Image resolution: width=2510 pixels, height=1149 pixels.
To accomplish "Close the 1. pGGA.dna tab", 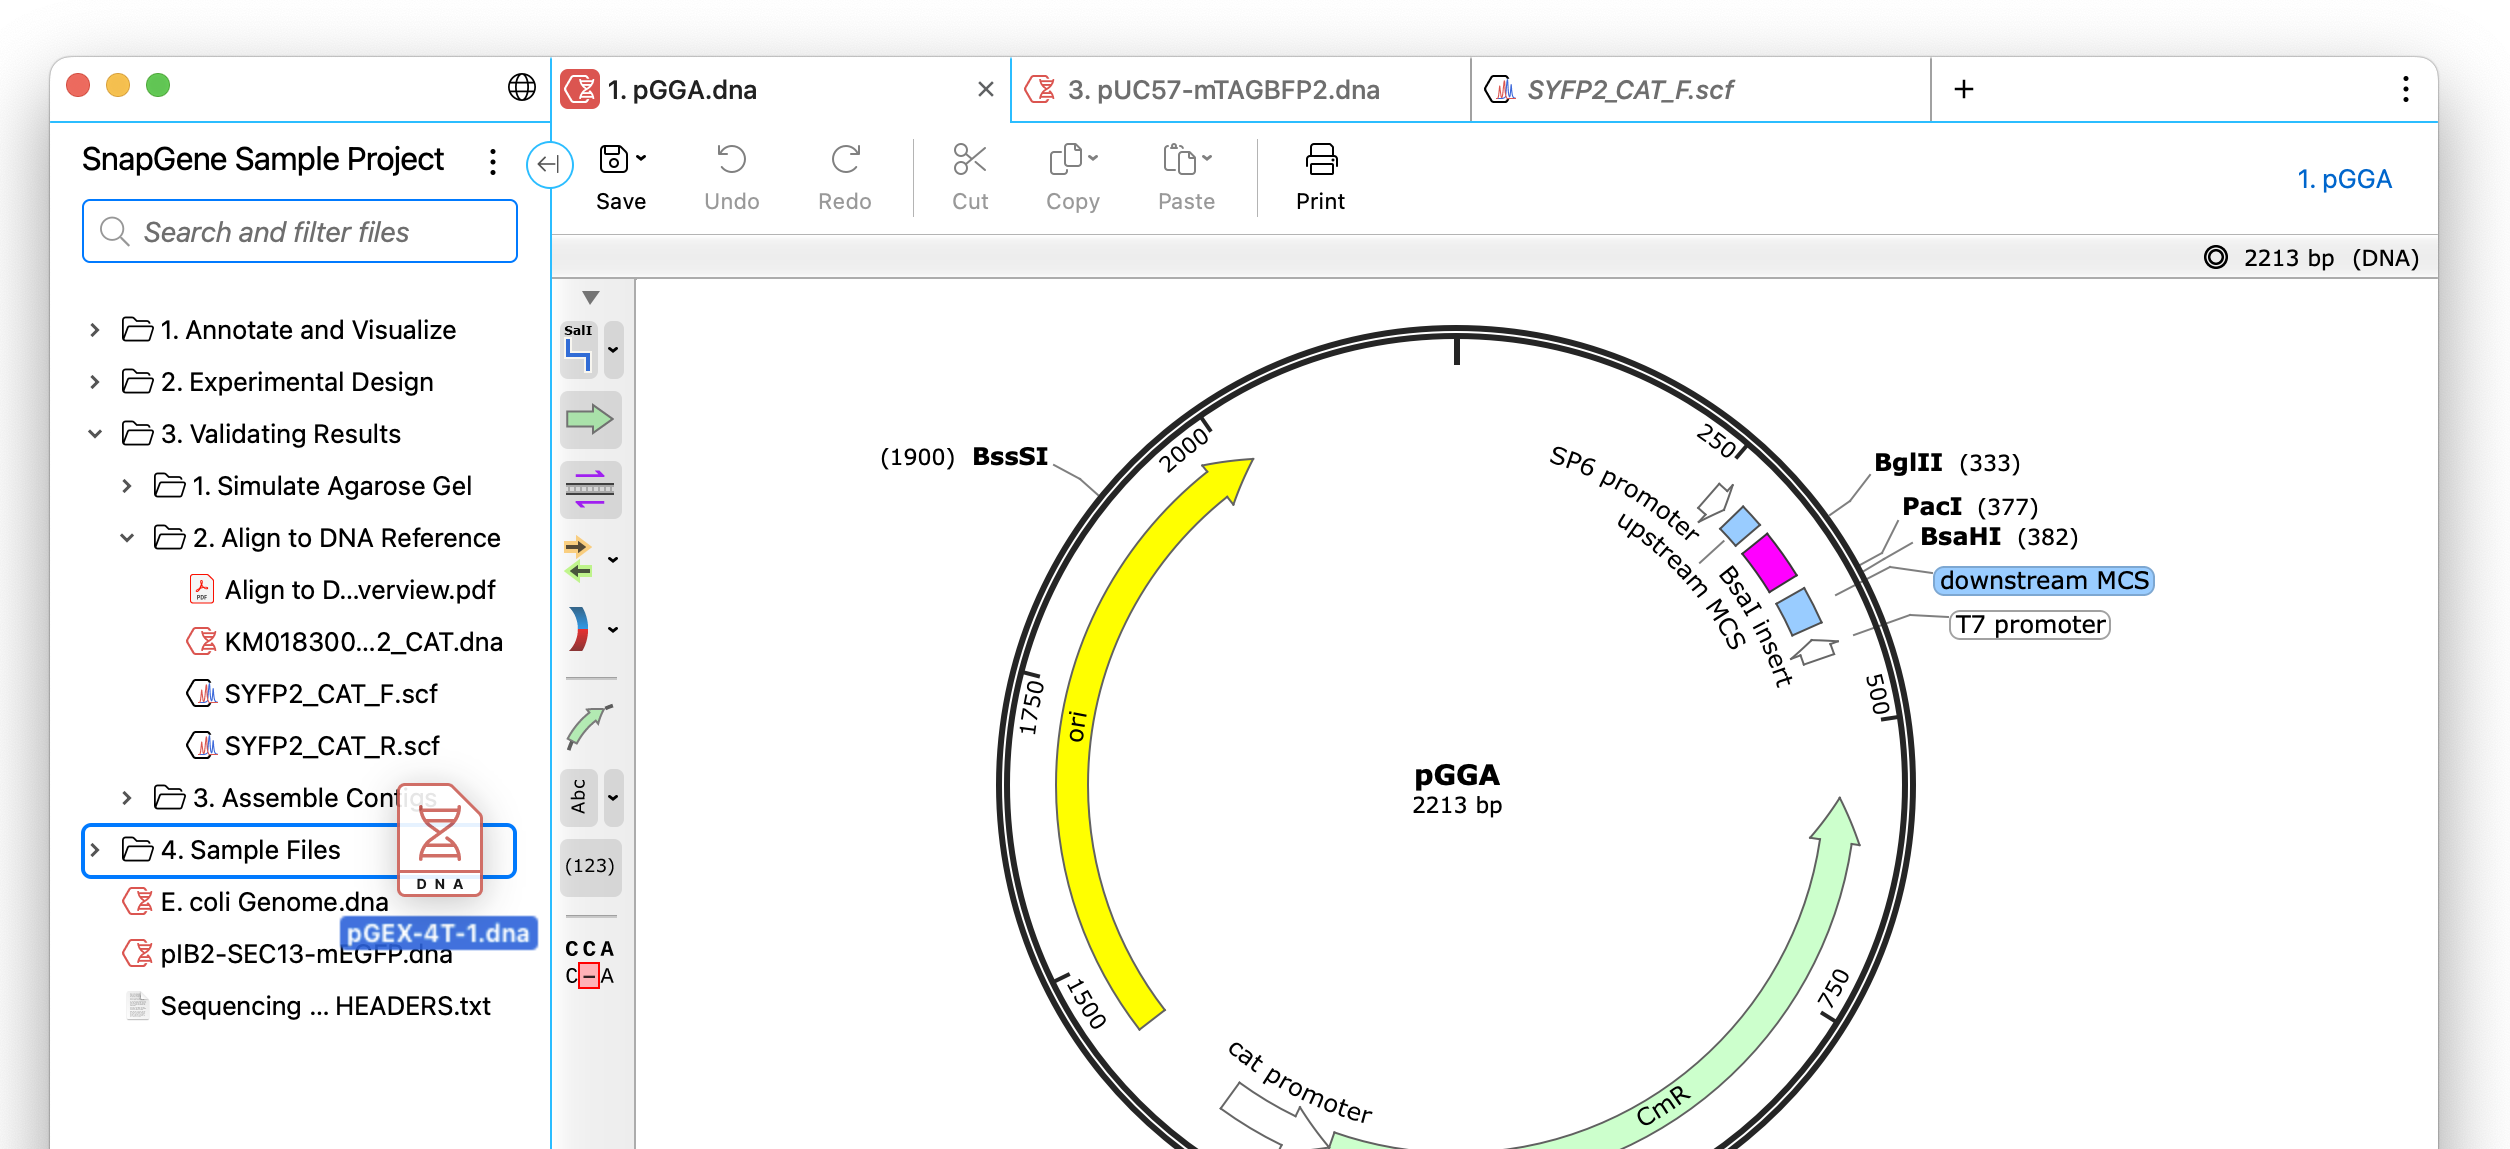I will pyautogui.click(x=985, y=89).
